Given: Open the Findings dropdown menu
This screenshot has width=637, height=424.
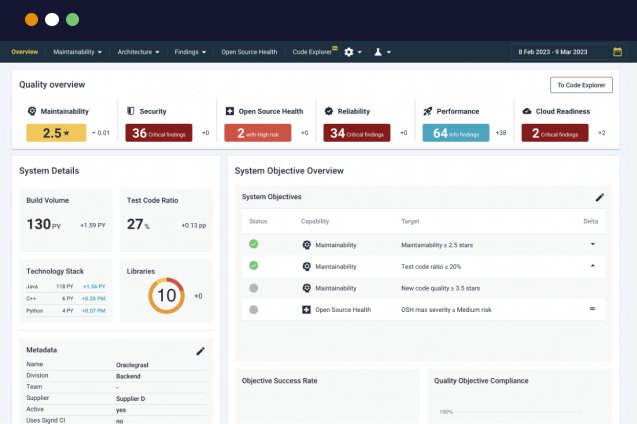Looking at the screenshot, I should 190,52.
